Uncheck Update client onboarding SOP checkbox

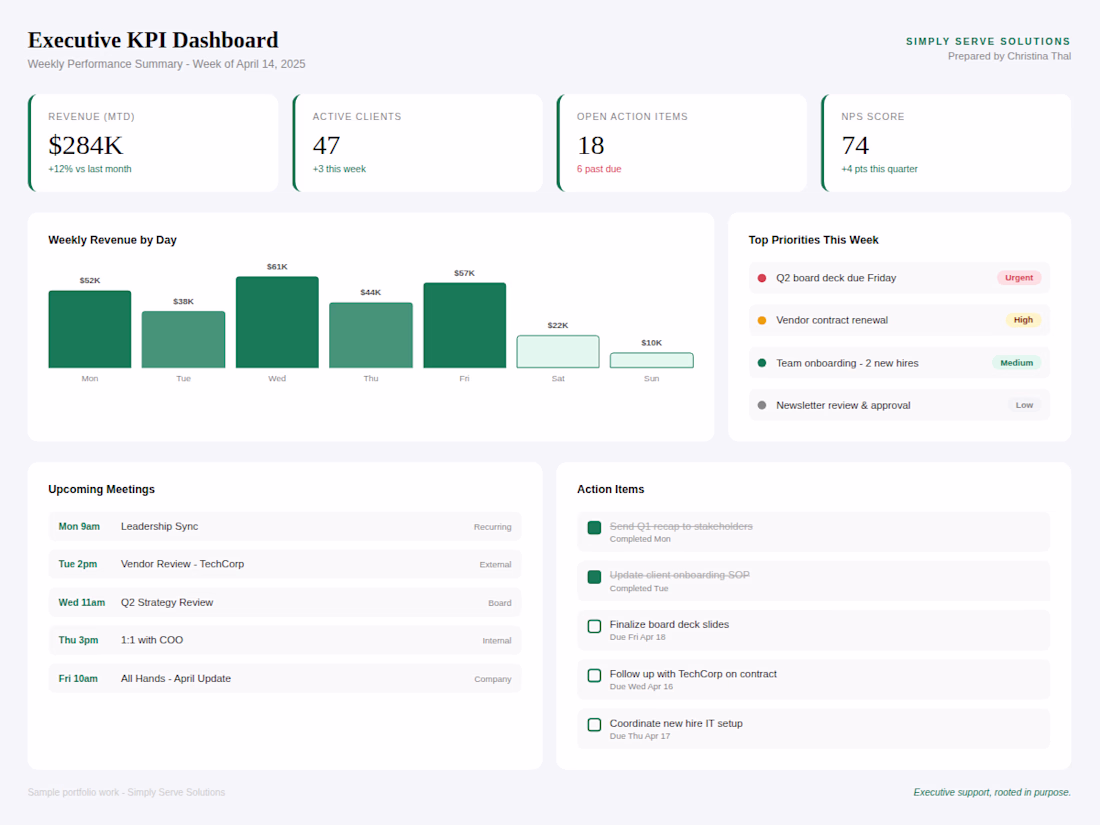pyautogui.click(x=594, y=576)
